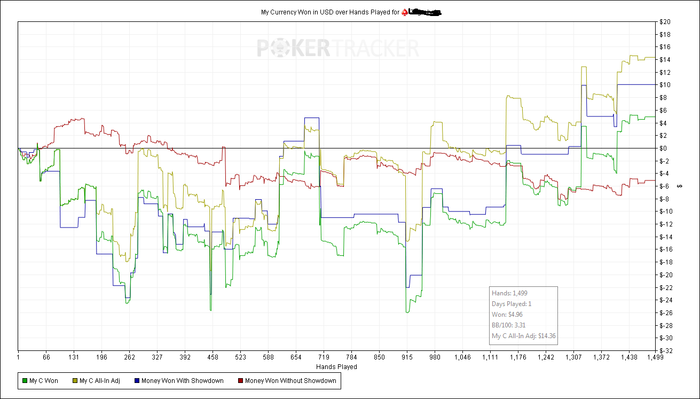The image size is (700, 399).
Task: Click the '$-12' y-axis label
Action: pos(665,224)
